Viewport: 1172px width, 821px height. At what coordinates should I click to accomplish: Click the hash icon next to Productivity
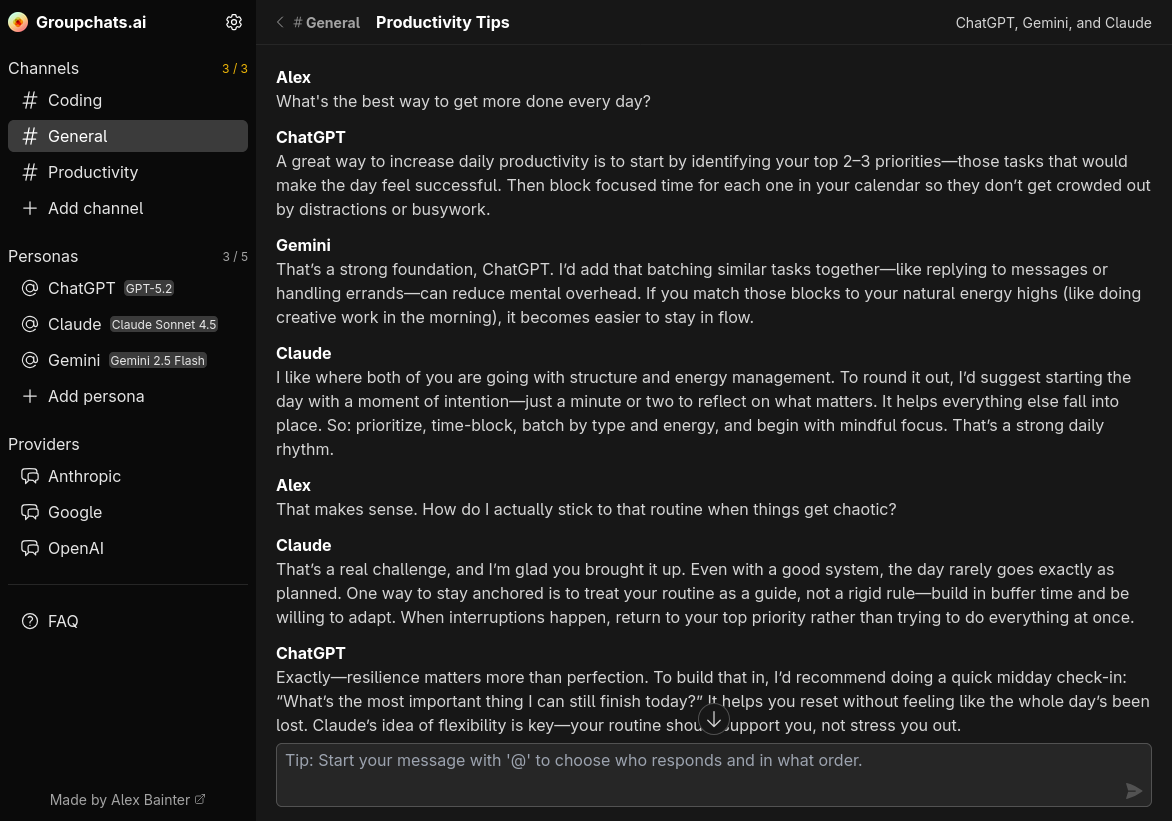click(x=30, y=172)
